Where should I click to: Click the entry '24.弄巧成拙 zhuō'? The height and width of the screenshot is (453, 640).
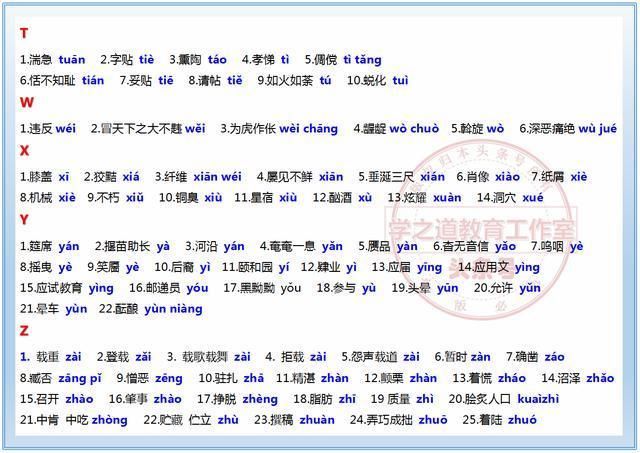[x=398, y=420]
